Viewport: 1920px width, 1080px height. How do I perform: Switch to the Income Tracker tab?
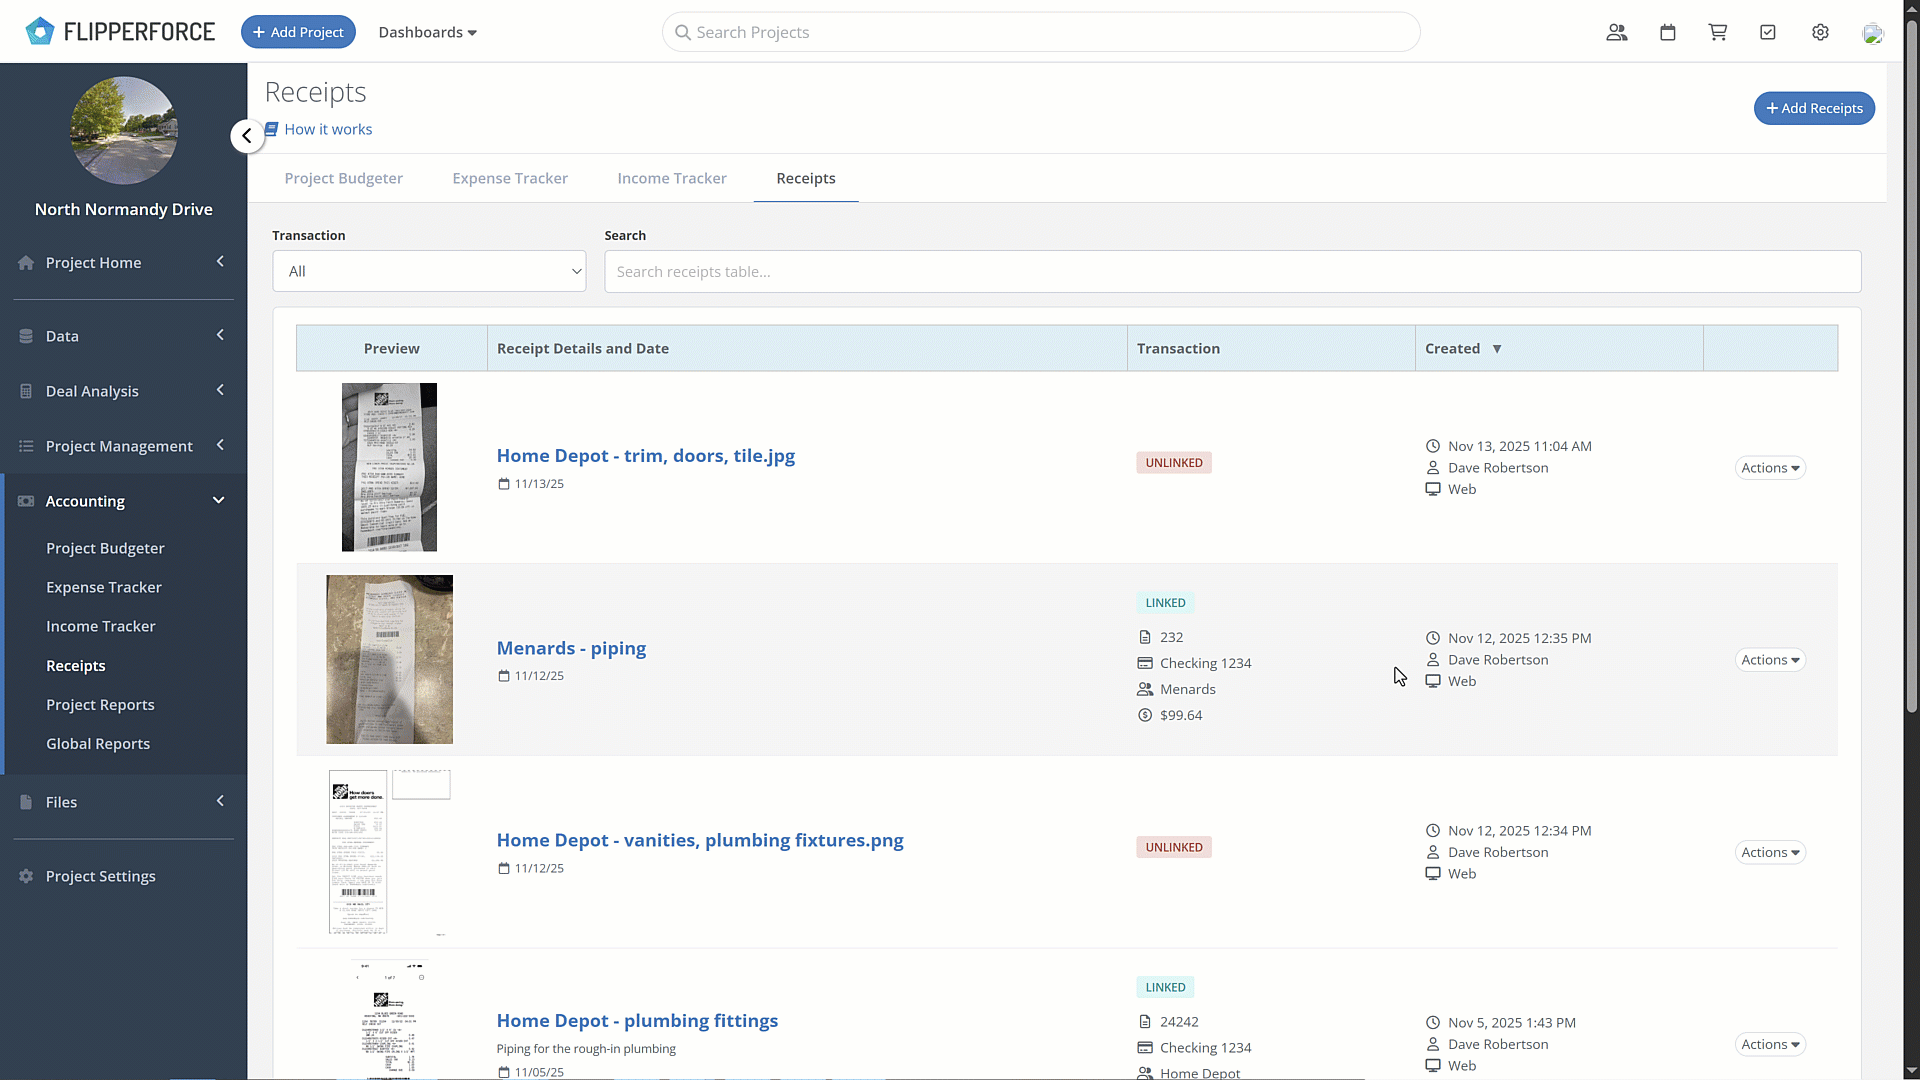point(672,178)
